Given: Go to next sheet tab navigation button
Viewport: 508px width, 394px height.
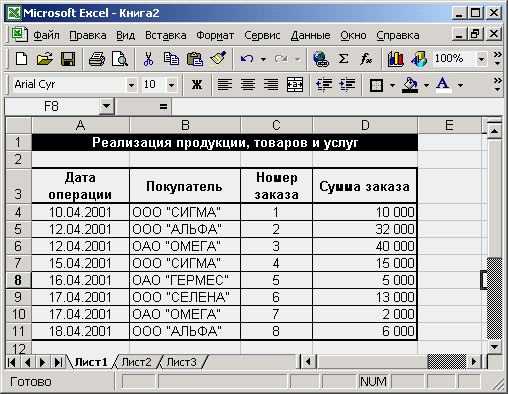Looking at the screenshot, I should 42,362.
